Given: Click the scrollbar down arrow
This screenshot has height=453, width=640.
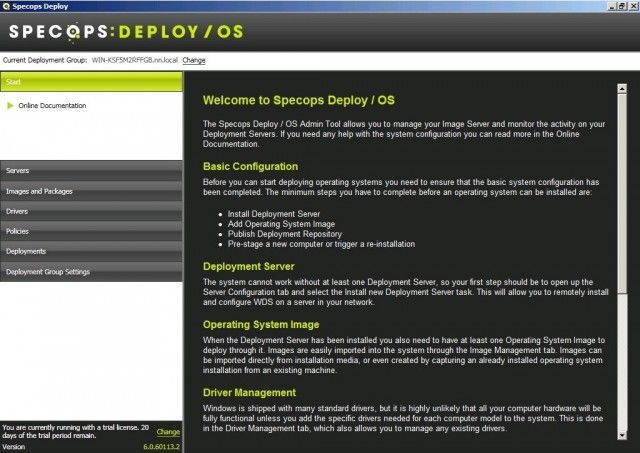Looking at the screenshot, I should (622, 435).
